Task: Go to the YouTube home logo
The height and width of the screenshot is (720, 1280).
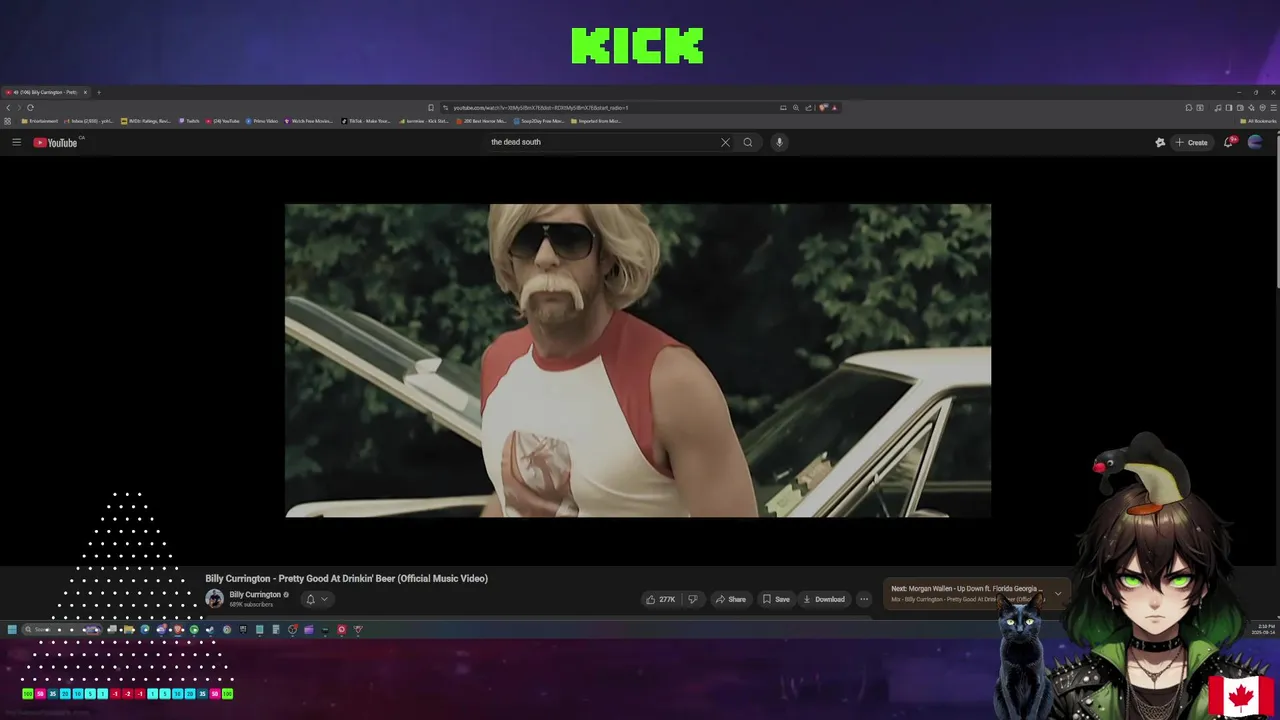Action: (x=56, y=142)
